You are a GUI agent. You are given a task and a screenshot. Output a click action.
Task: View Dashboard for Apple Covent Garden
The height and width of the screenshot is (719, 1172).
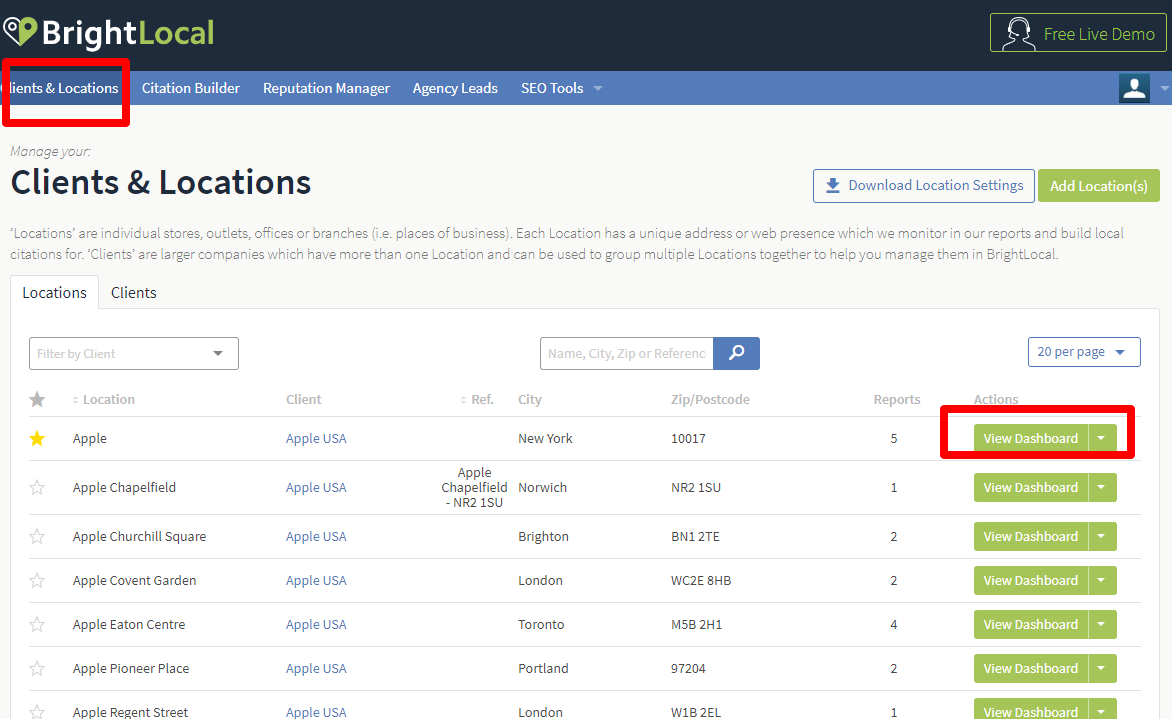1031,580
